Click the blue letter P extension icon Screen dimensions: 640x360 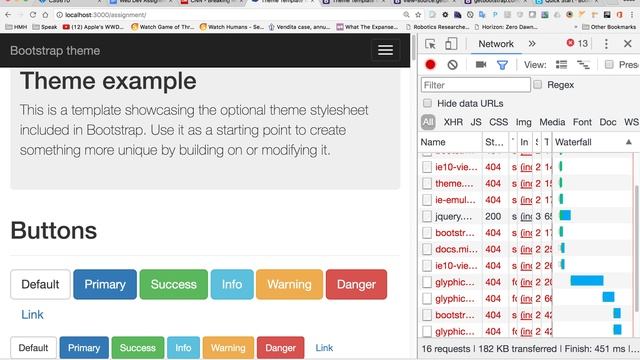pos(495,15)
